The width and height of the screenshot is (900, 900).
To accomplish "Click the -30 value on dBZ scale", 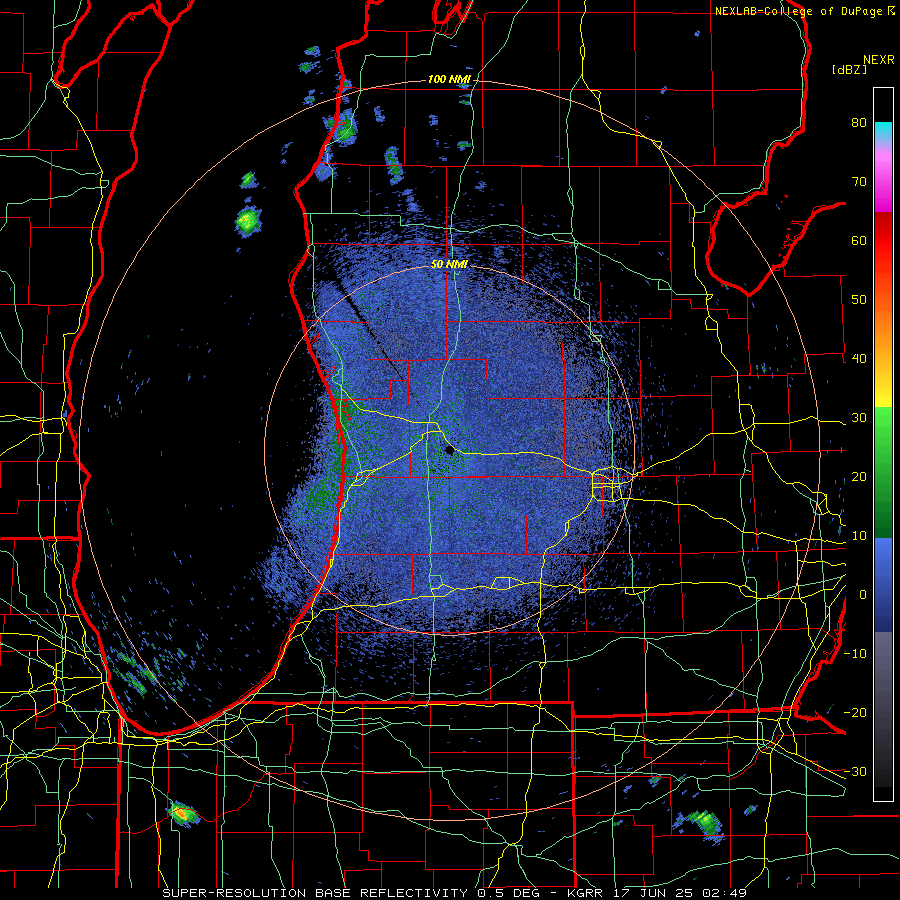I will pos(855,771).
